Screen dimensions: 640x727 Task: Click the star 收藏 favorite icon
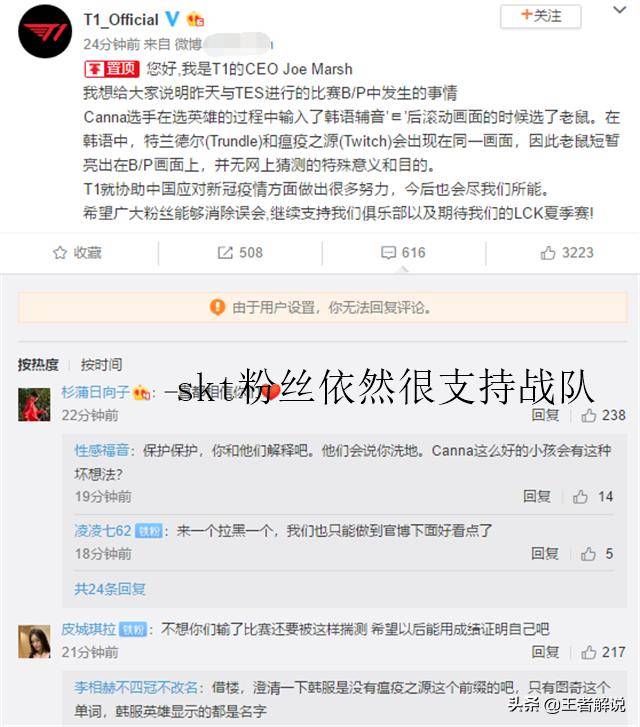pyautogui.click(x=60, y=253)
